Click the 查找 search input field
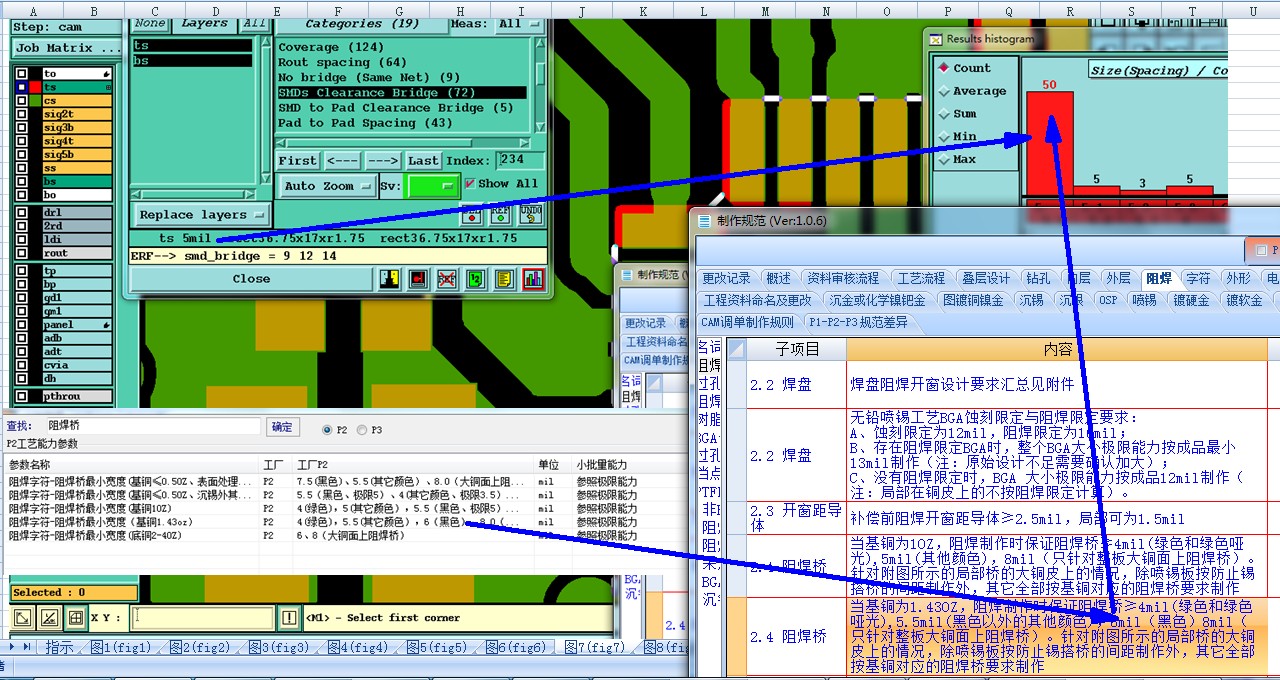Image resolution: width=1280 pixels, height=680 pixels. [154, 427]
